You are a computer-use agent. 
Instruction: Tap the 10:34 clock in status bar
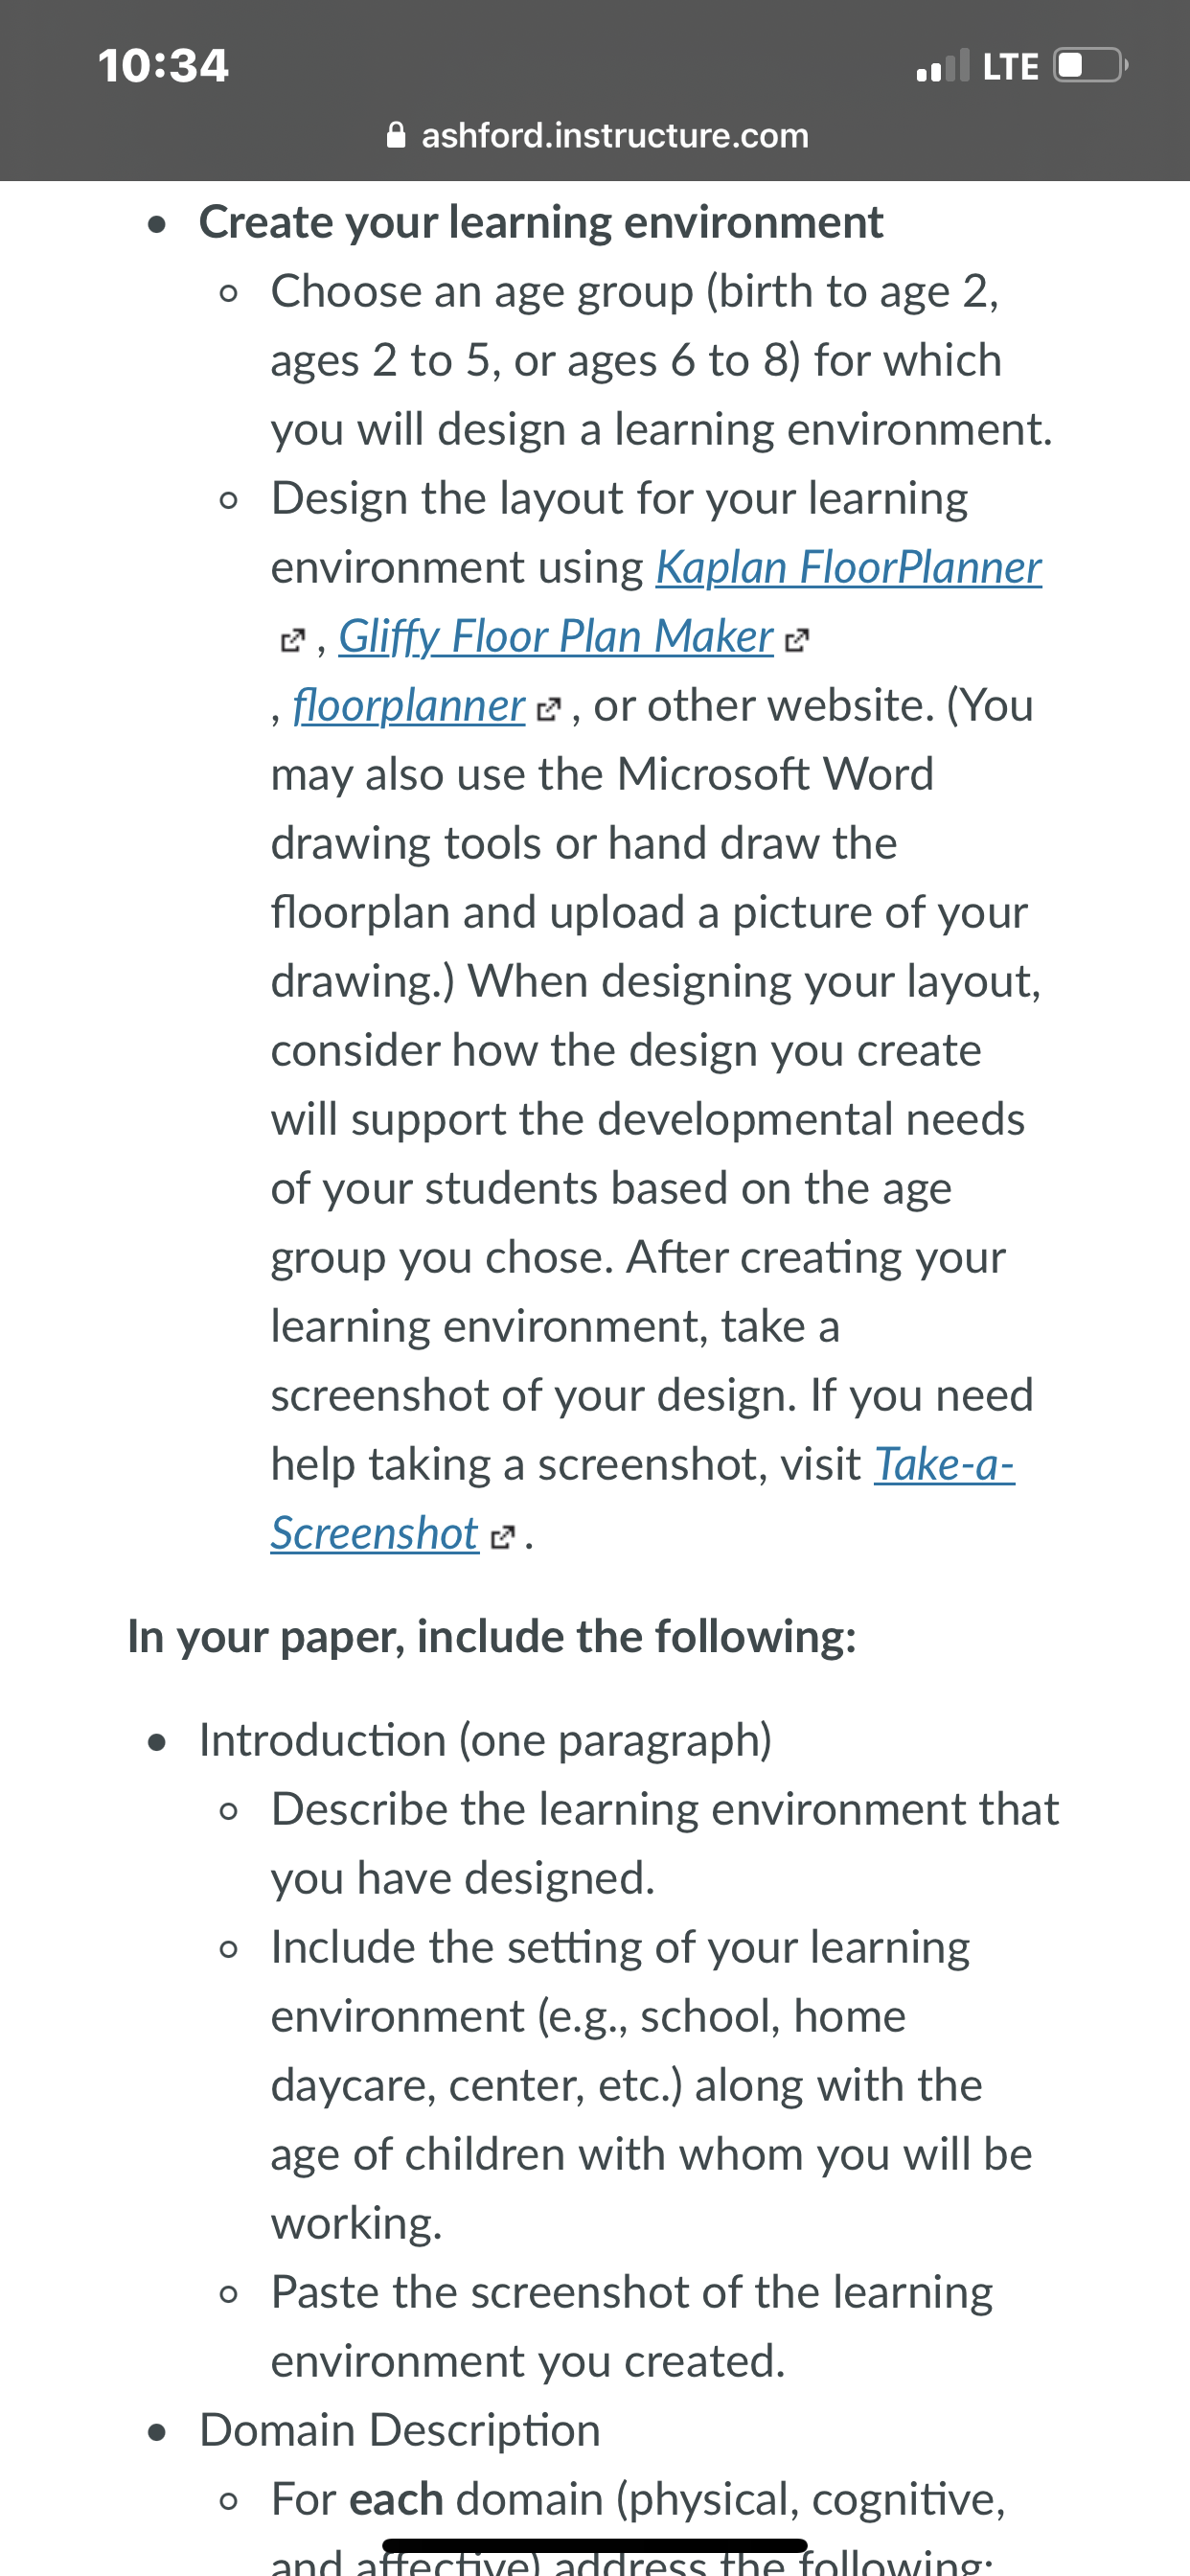coord(163,66)
